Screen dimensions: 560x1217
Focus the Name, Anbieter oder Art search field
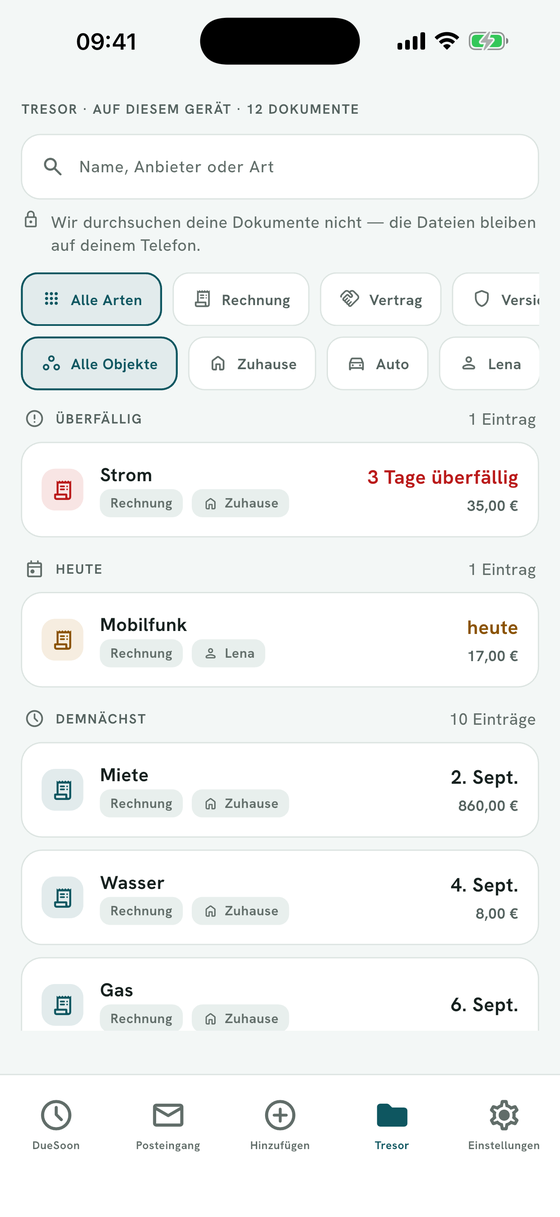(280, 167)
